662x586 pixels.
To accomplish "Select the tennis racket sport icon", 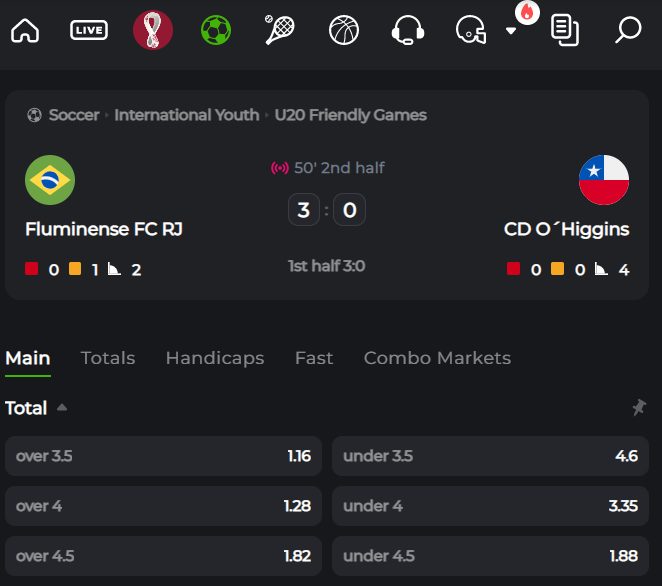I will pos(279,30).
